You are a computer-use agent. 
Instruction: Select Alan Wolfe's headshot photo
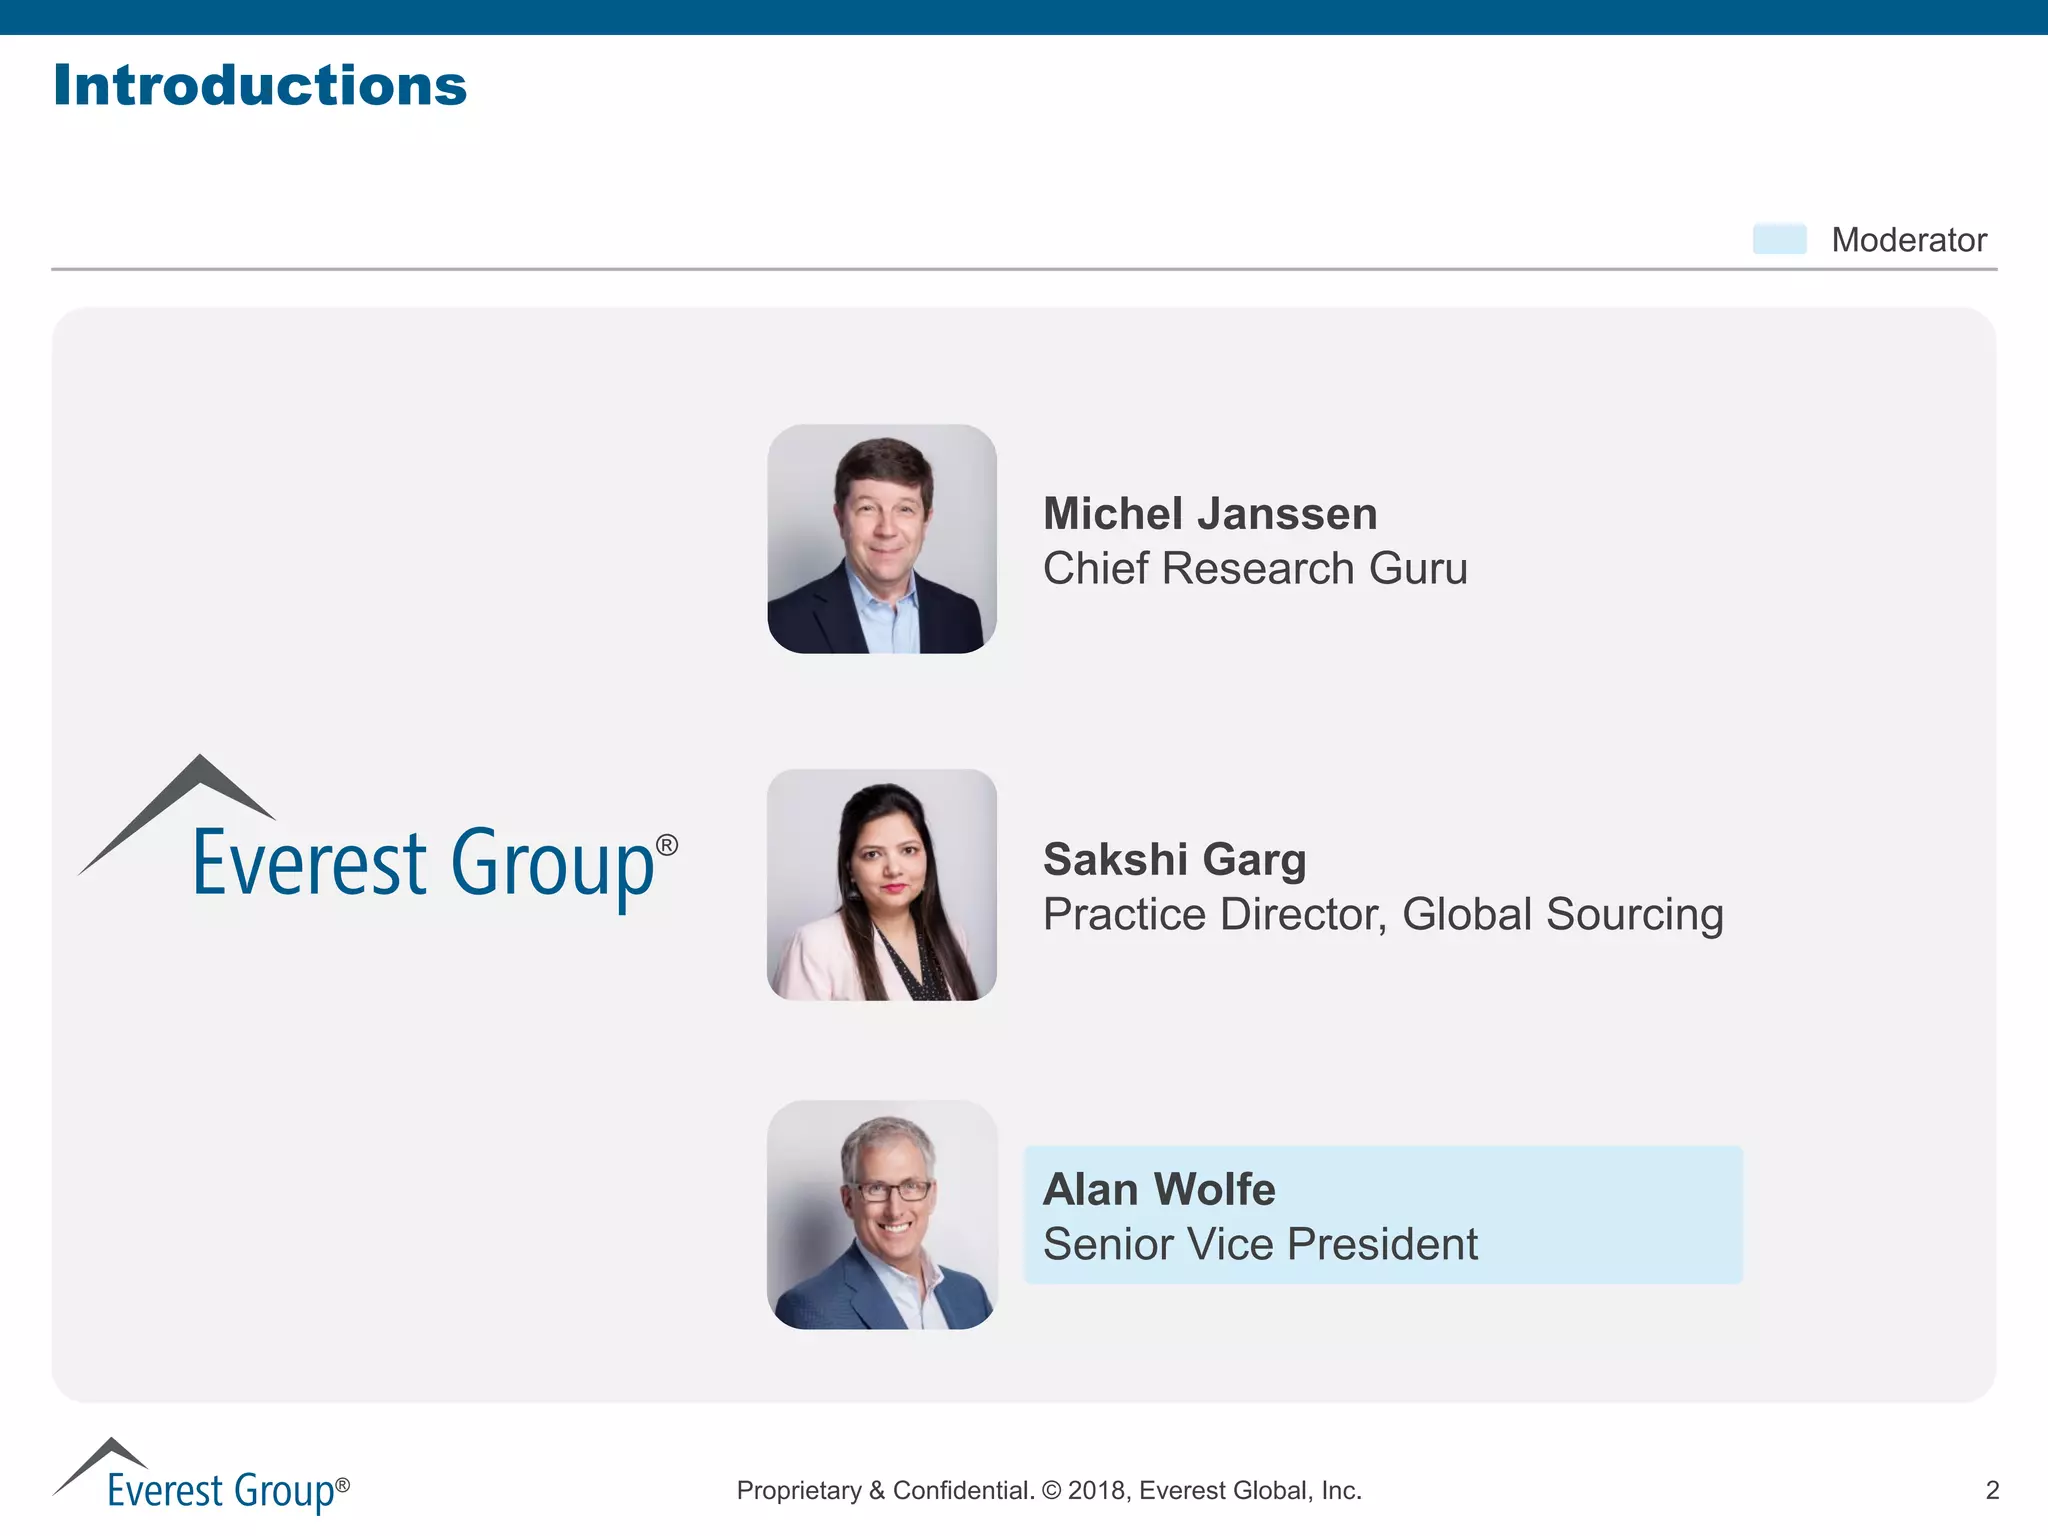coord(882,1215)
